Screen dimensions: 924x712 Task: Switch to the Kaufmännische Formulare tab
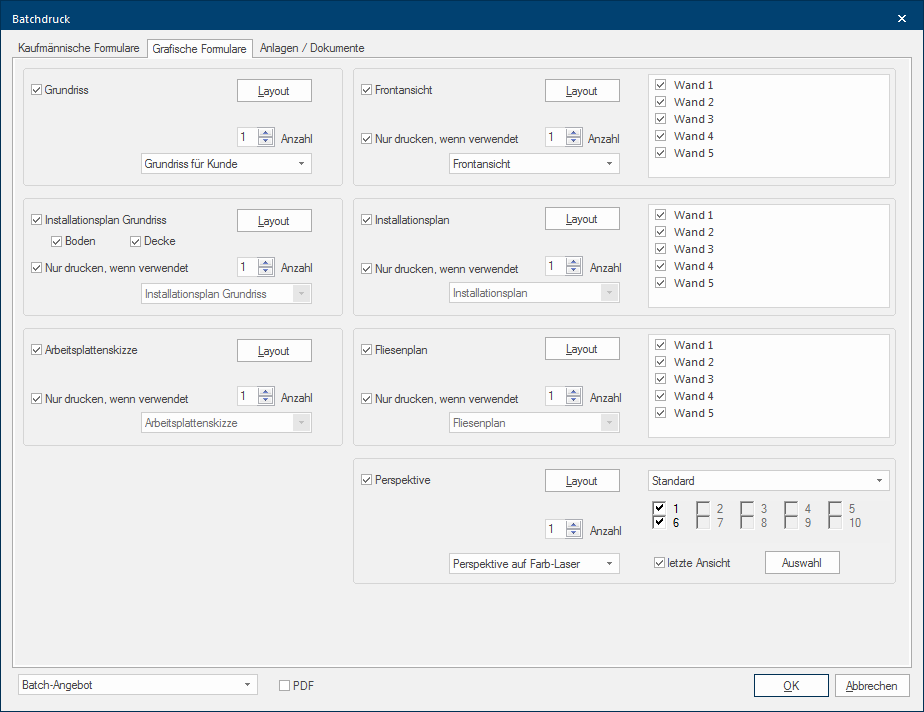point(79,48)
